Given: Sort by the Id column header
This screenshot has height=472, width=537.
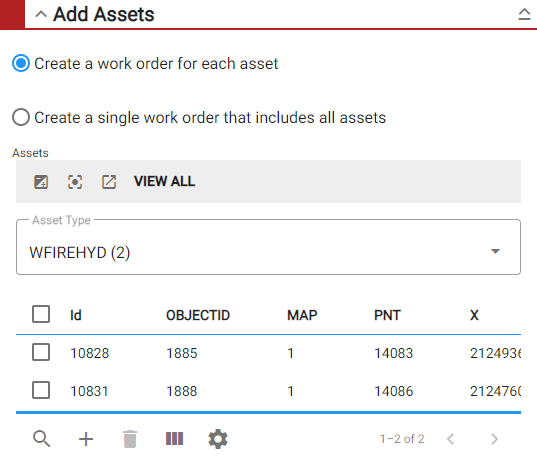Looking at the screenshot, I should (x=76, y=315).
